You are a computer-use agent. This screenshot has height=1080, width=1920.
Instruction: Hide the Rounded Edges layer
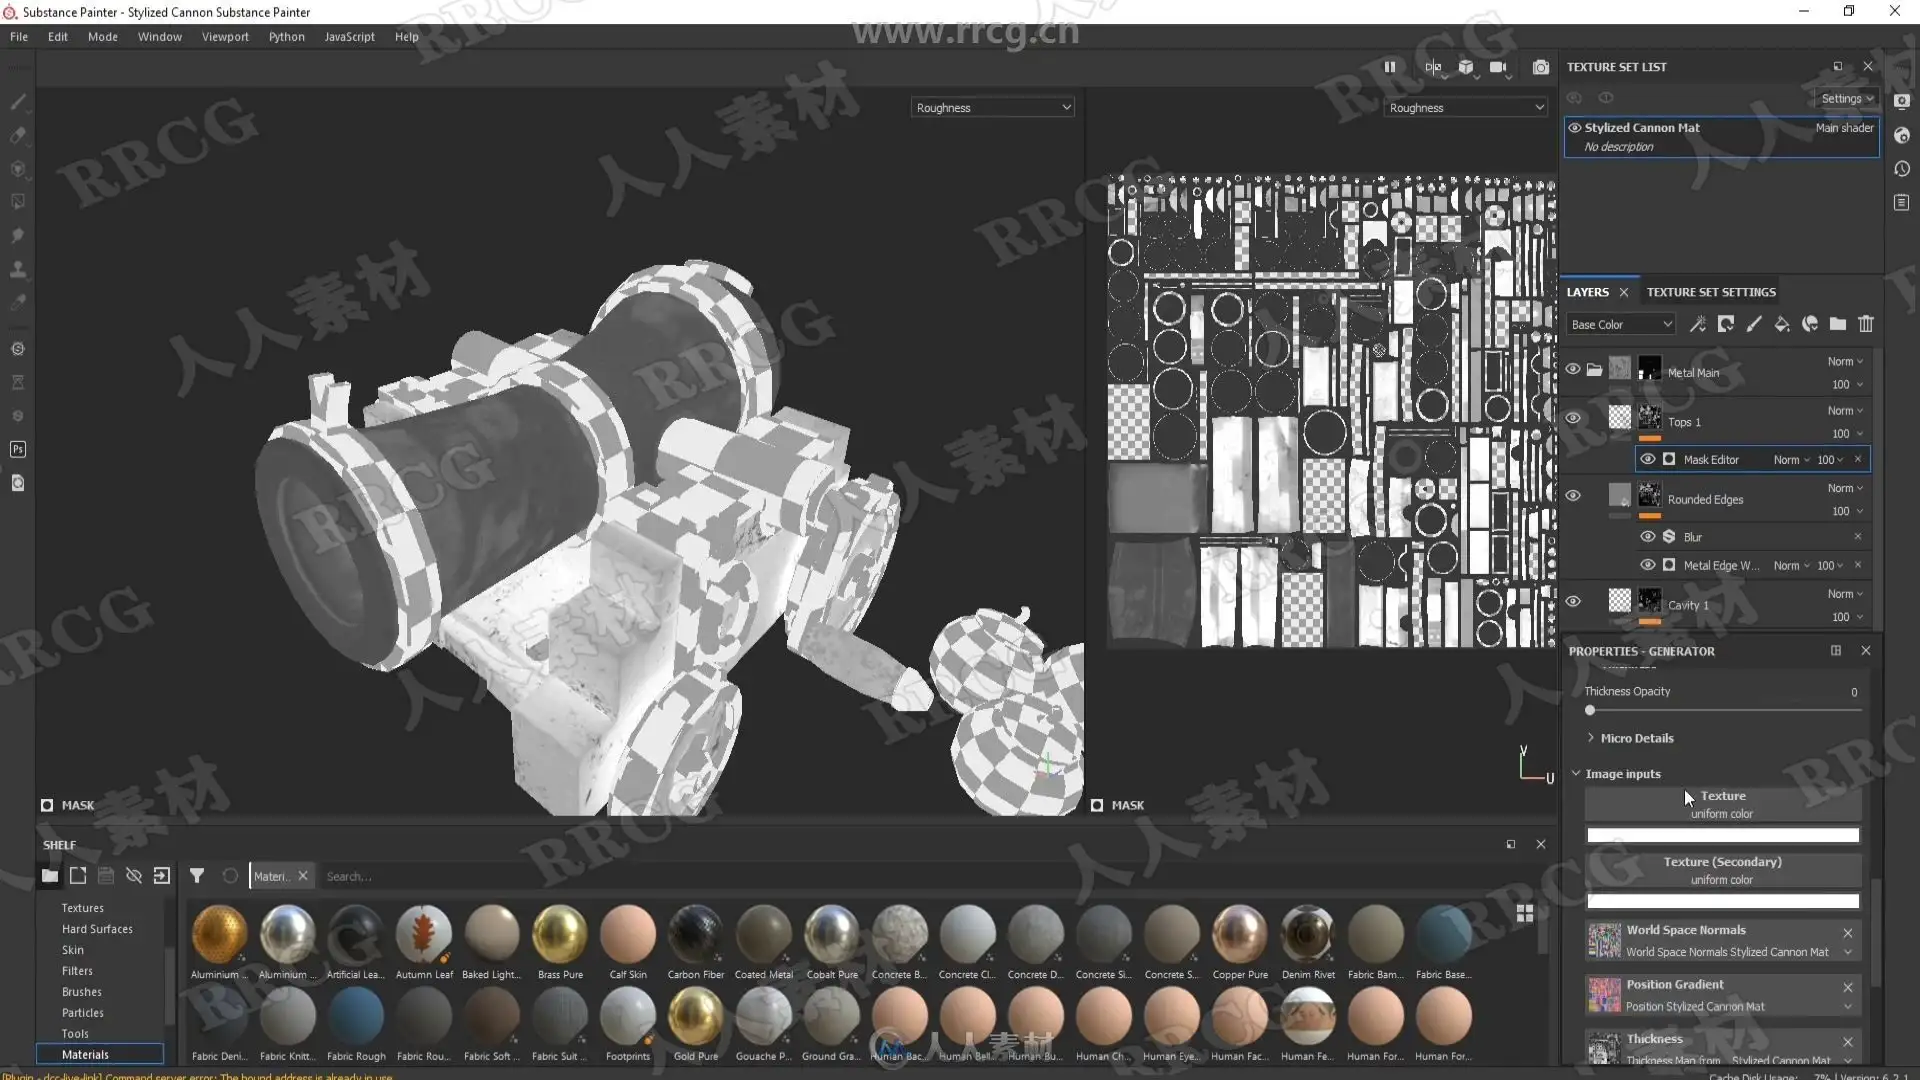click(1573, 496)
